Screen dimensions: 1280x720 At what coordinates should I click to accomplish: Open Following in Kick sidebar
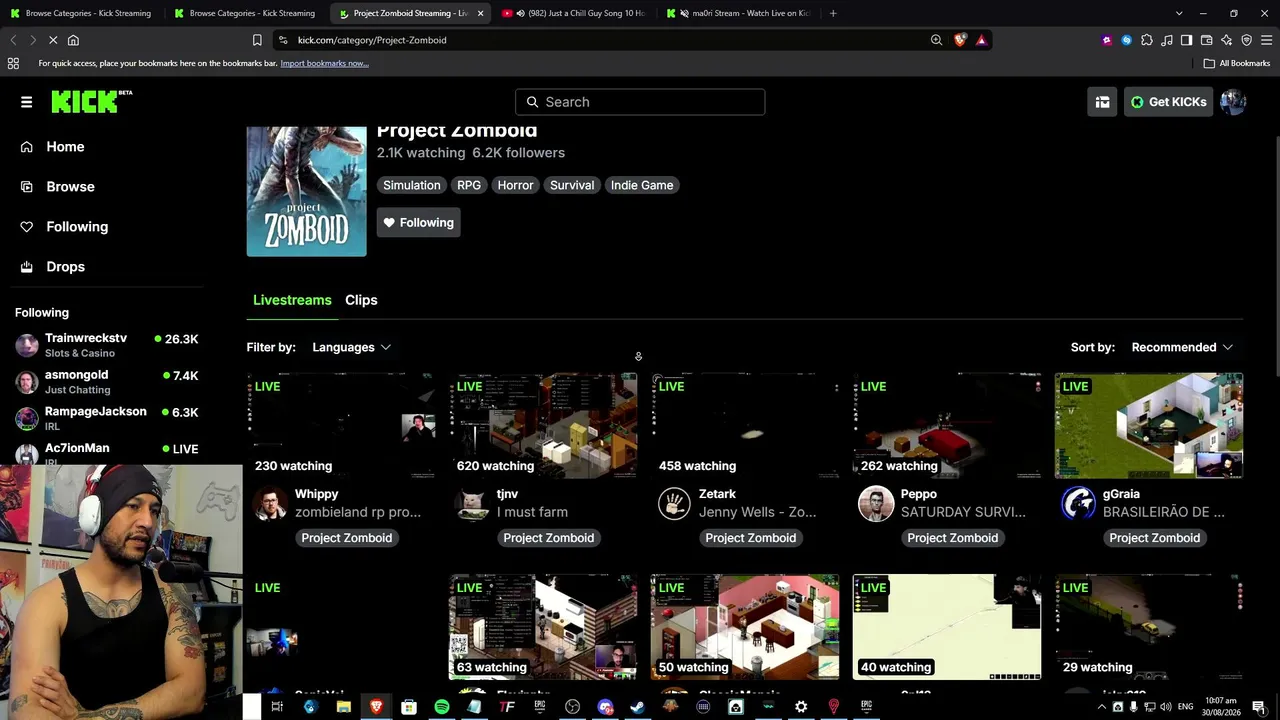(x=77, y=227)
